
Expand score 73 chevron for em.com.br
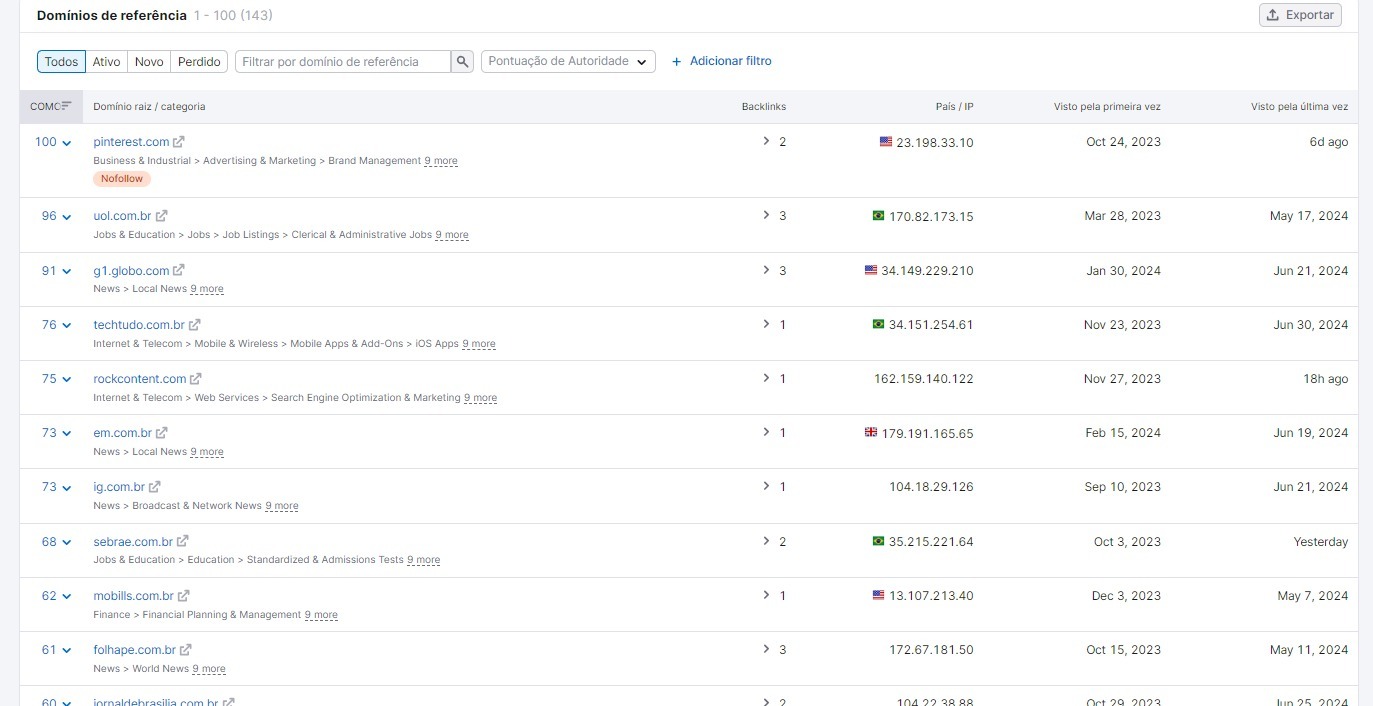[67, 434]
